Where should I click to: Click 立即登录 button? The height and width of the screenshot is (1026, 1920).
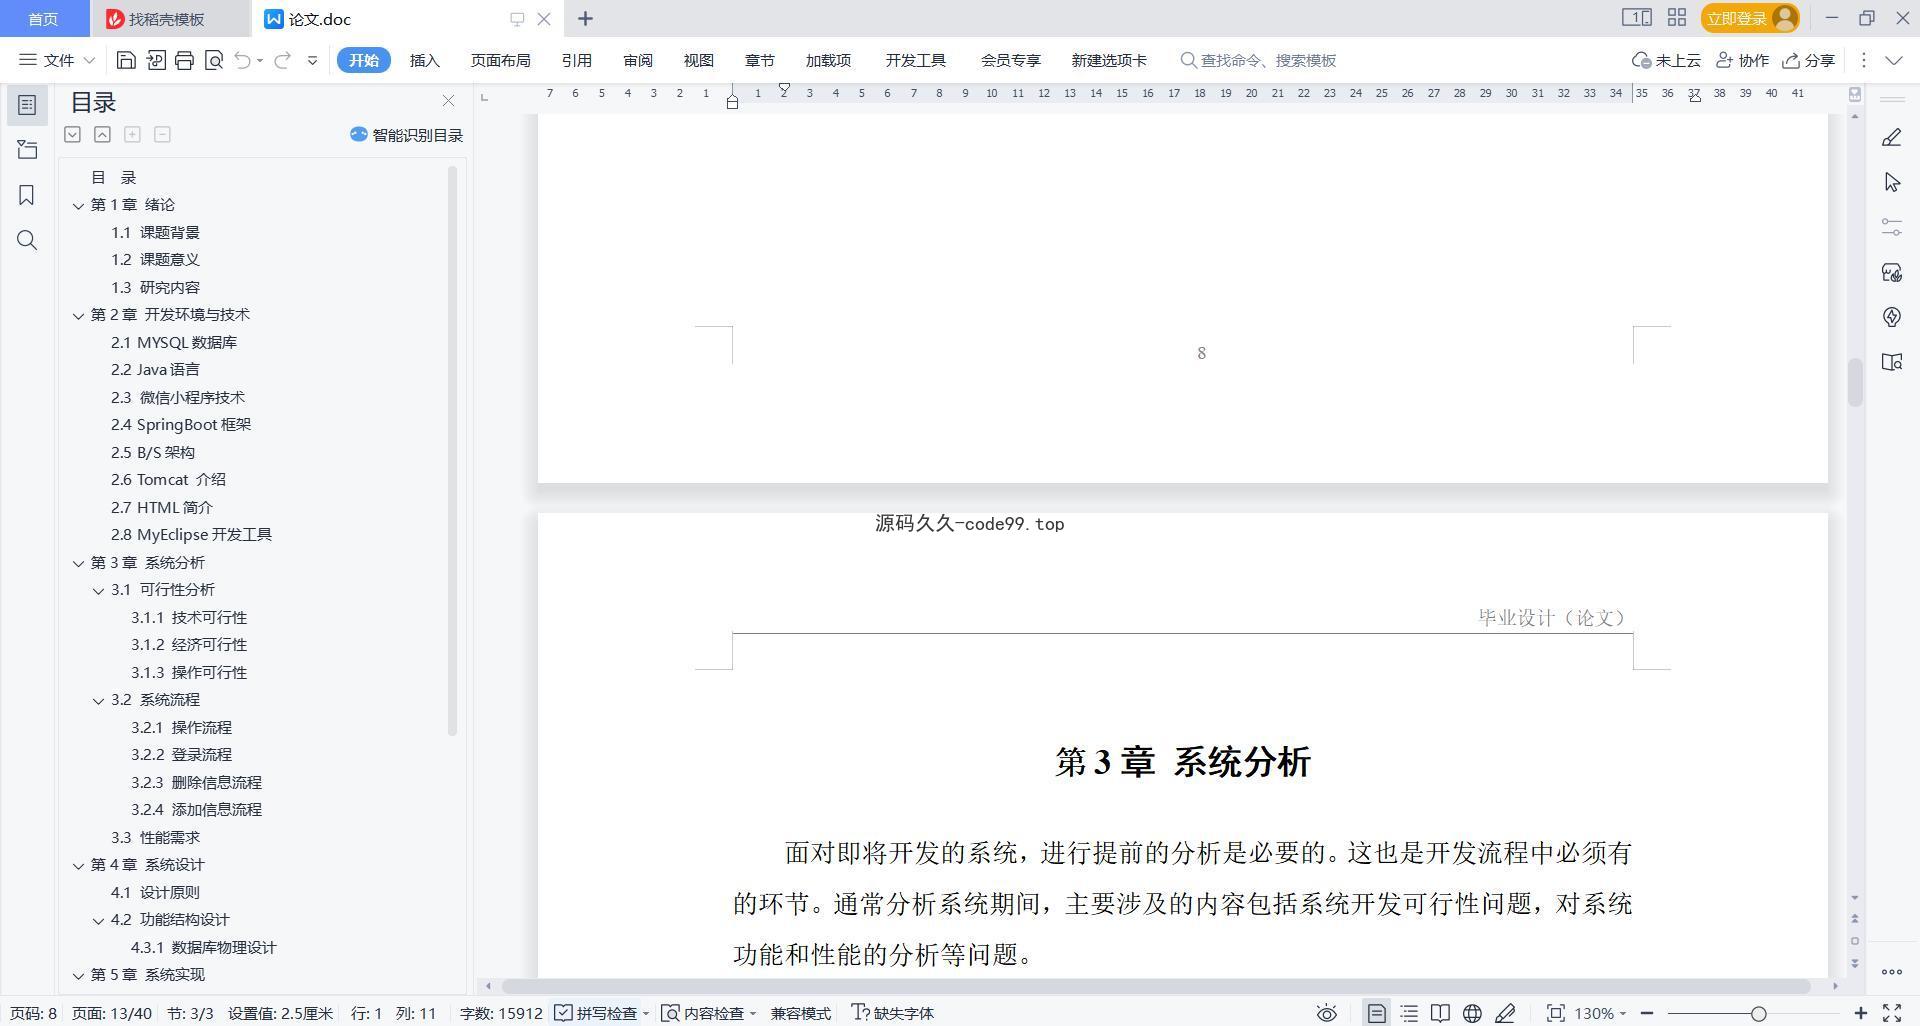click(1750, 18)
